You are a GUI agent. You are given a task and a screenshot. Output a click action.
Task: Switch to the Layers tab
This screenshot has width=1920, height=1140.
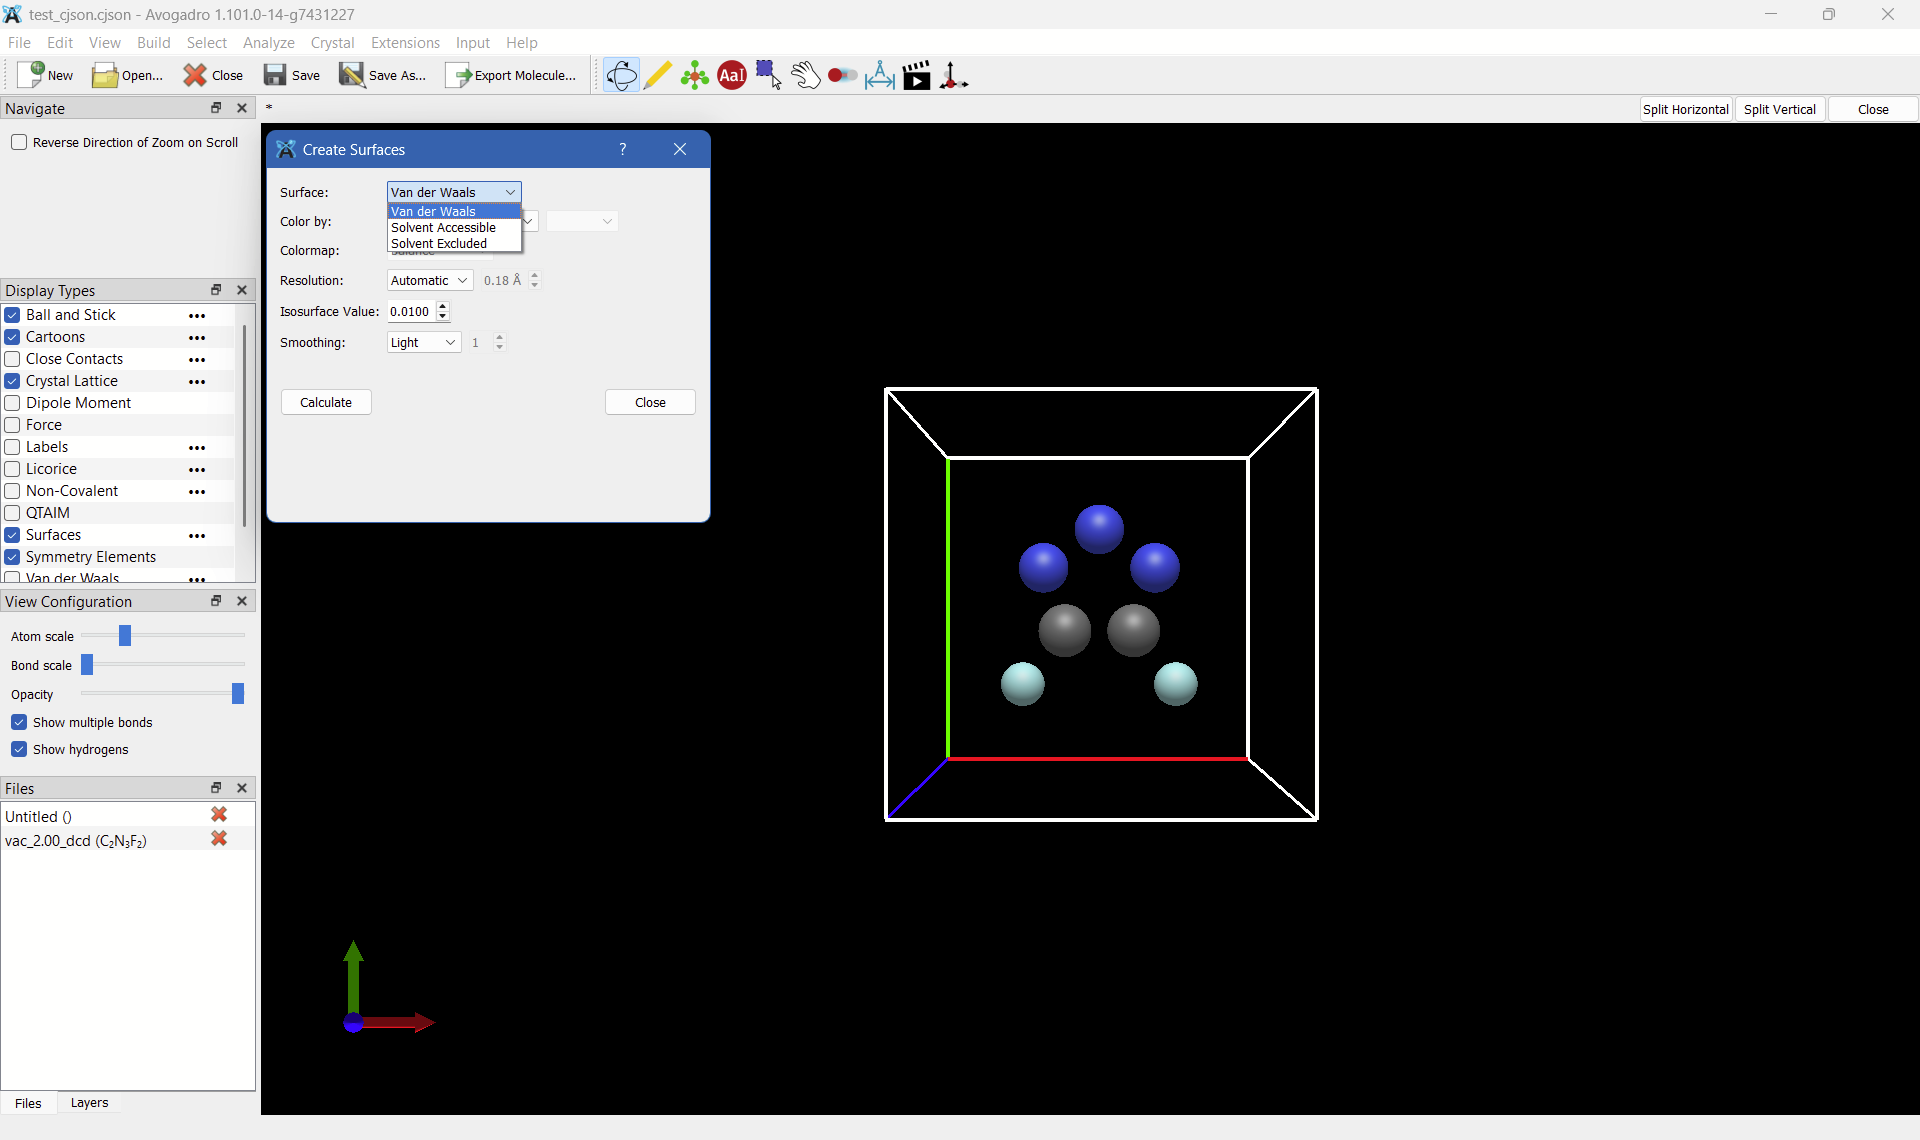(89, 1102)
